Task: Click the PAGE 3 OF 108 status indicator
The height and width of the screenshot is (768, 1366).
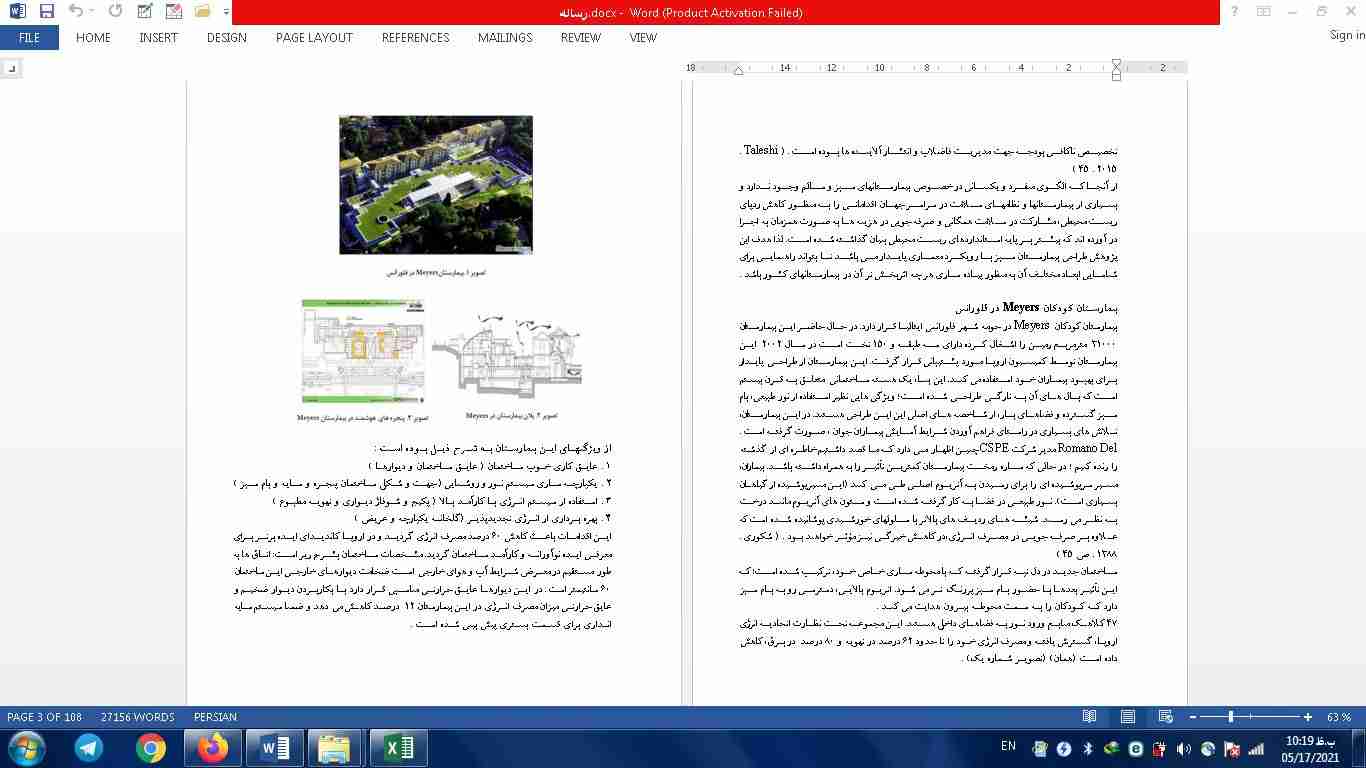Action: (x=44, y=717)
